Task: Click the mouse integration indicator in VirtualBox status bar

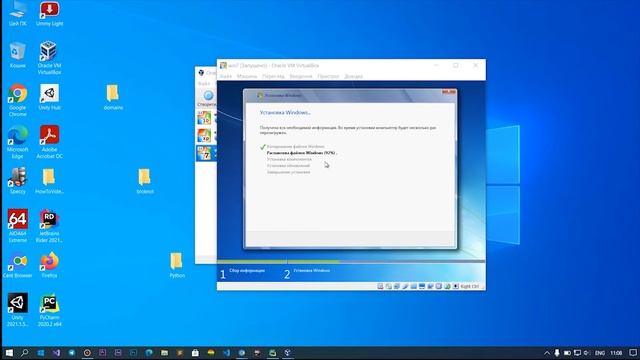Action: 447,286
